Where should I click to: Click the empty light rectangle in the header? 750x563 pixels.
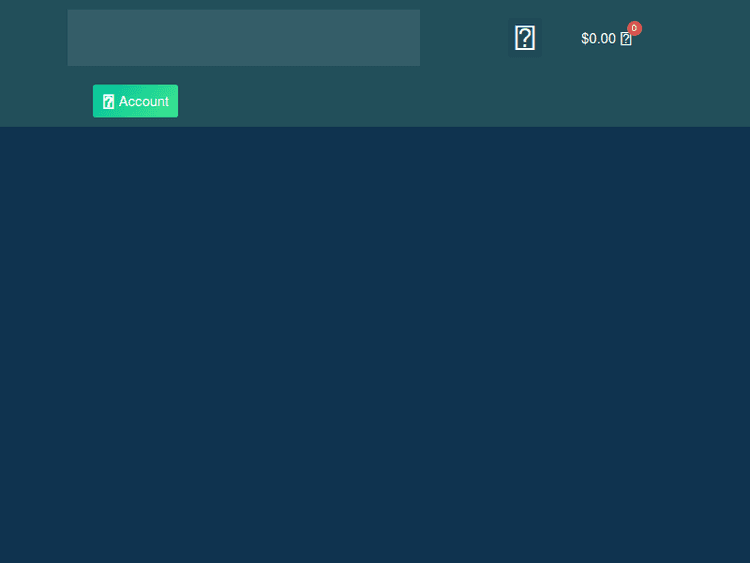pos(243,38)
